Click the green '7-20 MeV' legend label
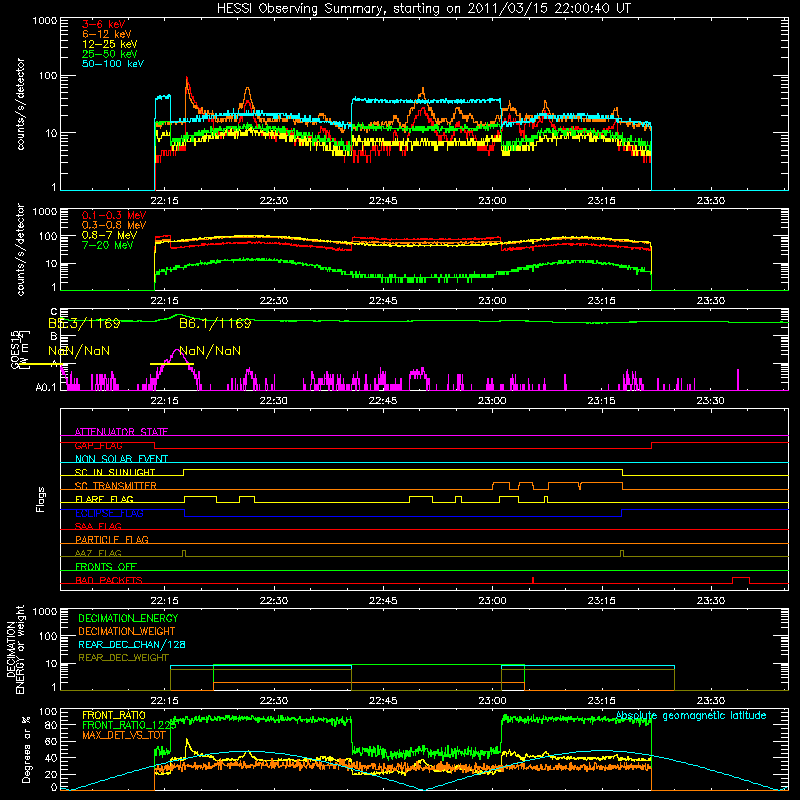 click(x=108, y=245)
